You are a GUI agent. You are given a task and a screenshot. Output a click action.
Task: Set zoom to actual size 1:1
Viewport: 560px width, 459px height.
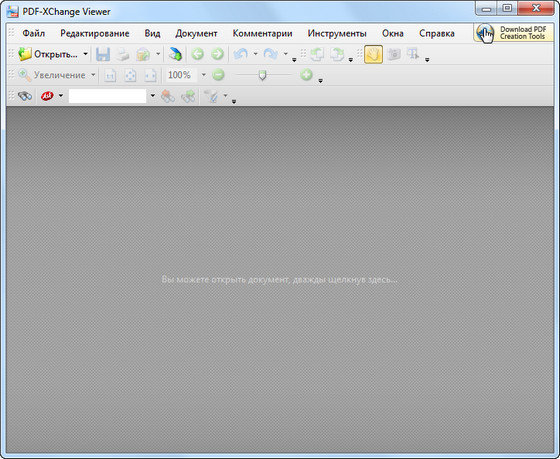pyautogui.click(x=110, y=75)
